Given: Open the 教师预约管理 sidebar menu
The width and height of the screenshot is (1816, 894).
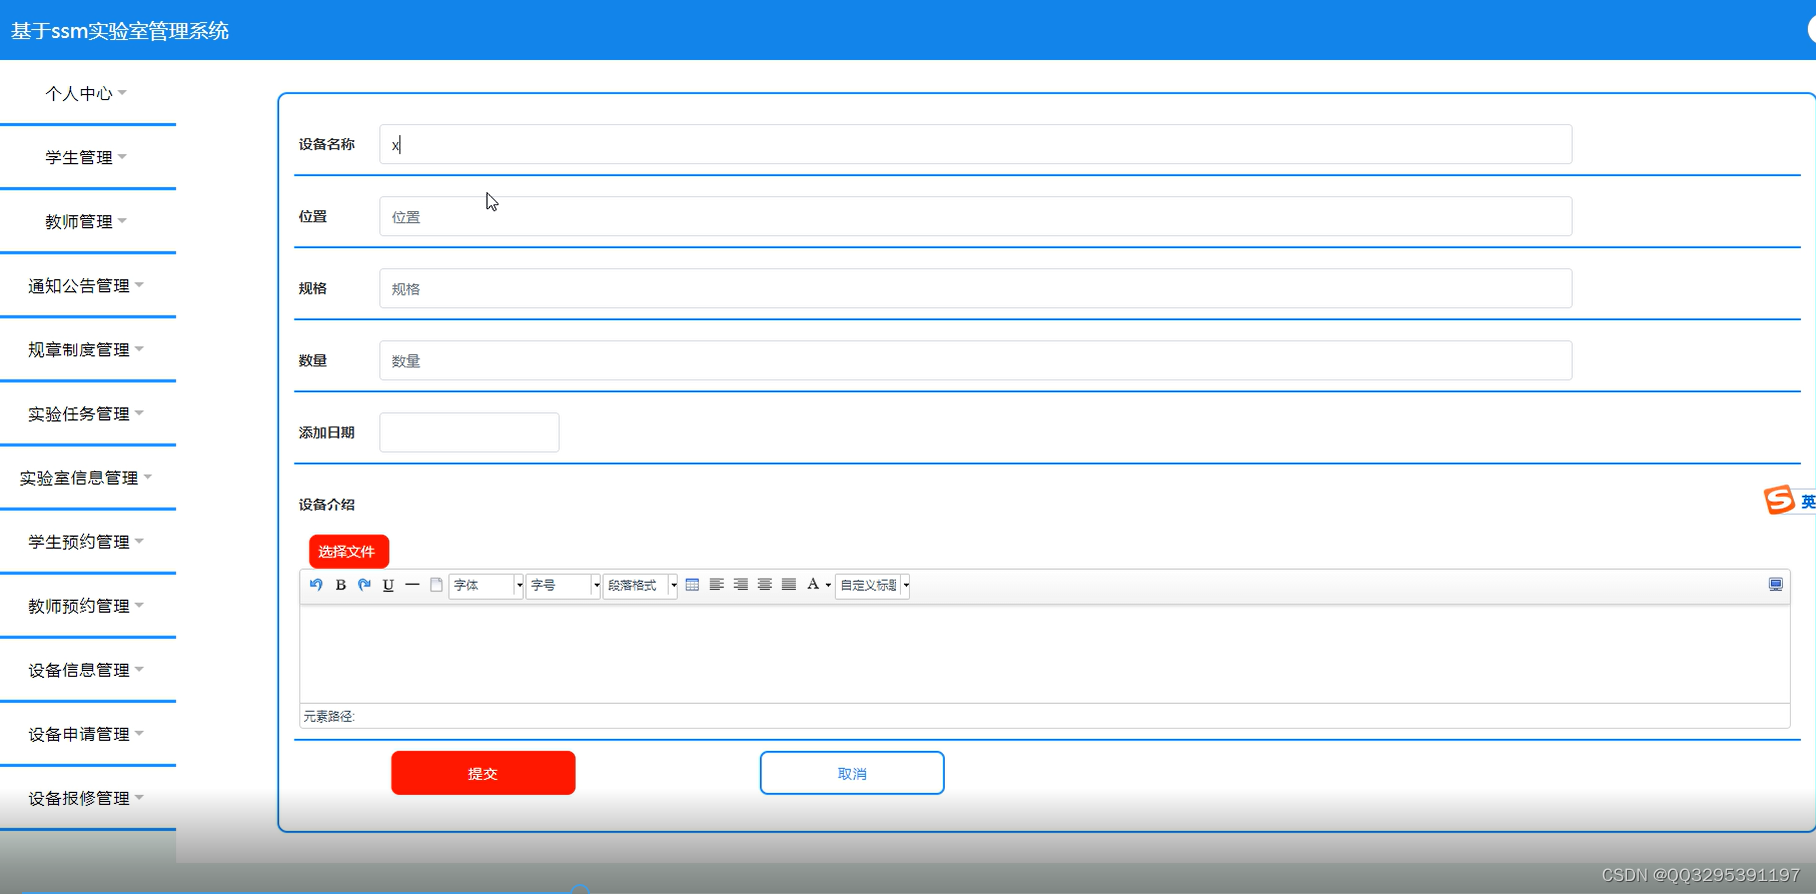Looking at the screenshot, I should coord(86,605).
